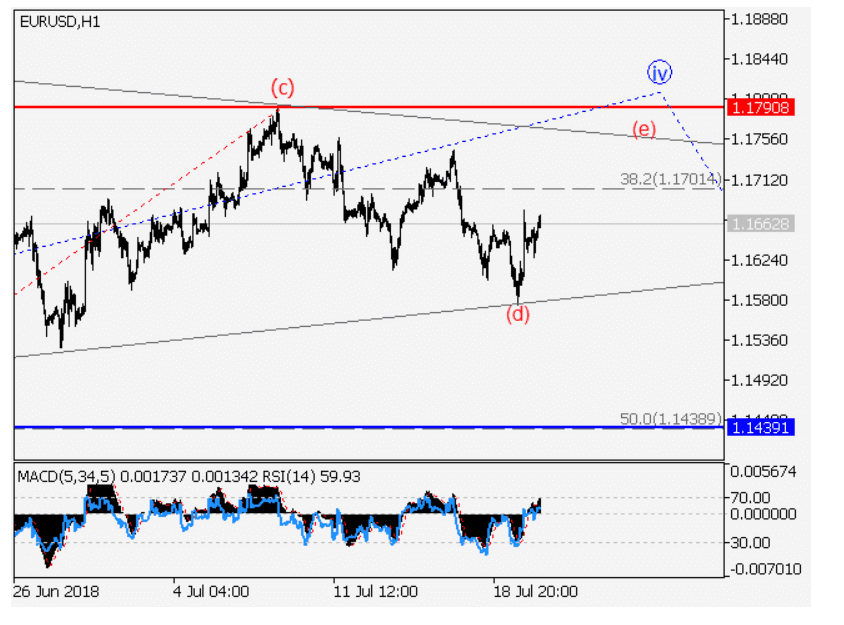Click the 1.18880 price axis value
This screenshot has width=844, height=625.
tap(761, 19)
